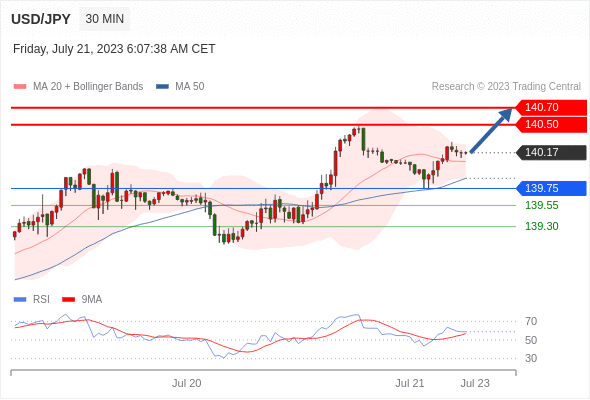Click the black 140.17 current price tag
The height and width of the screenshot is (400, 590).
[x=551, y=152]
